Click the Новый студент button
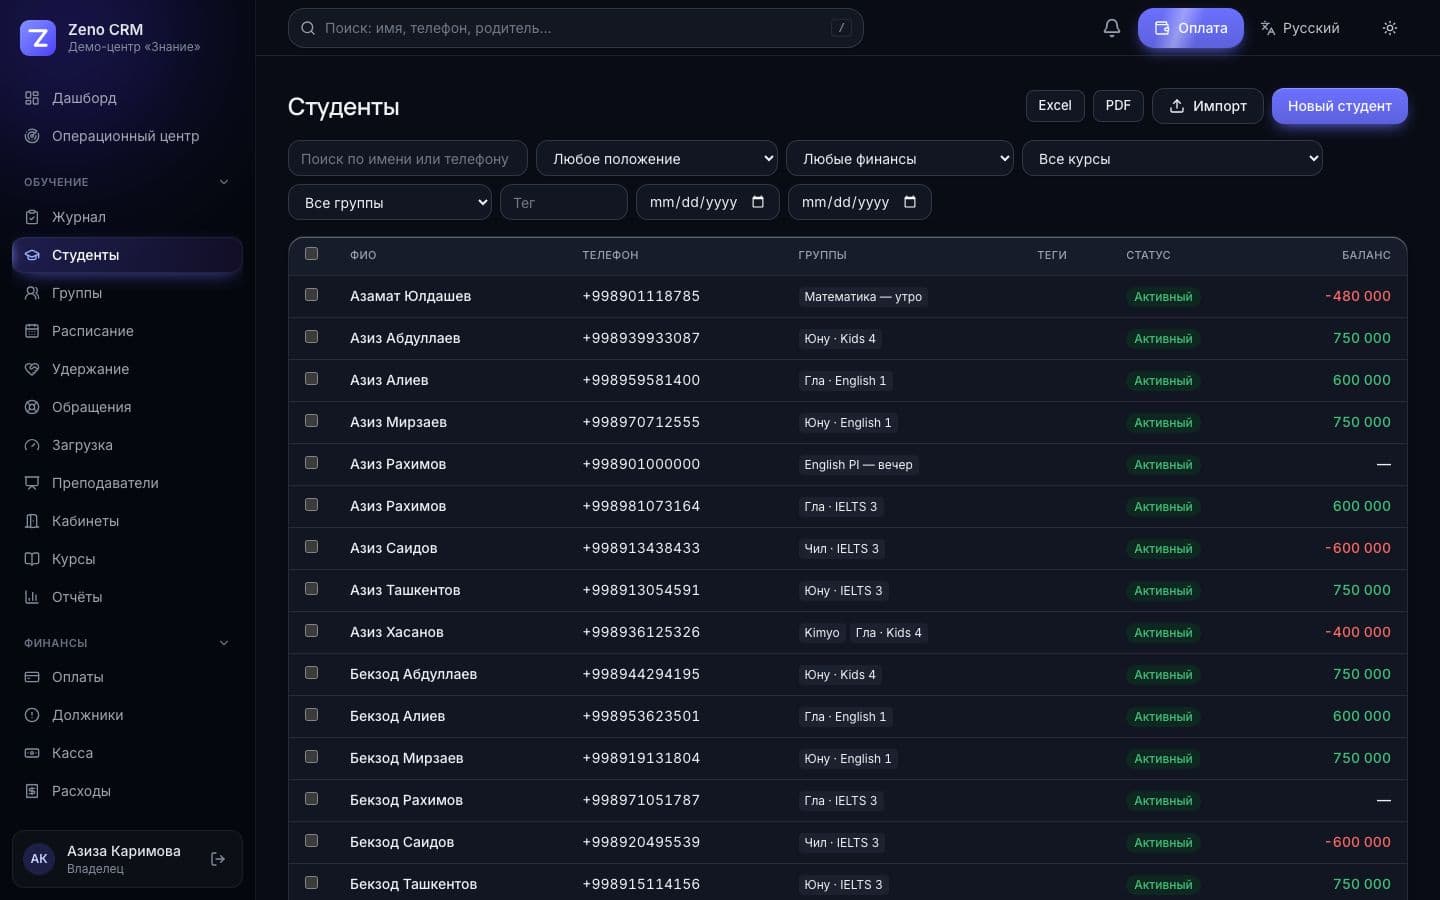The width and height of the screenshot is (1440, 900). pyautogui.click(x=1340, y=106)
